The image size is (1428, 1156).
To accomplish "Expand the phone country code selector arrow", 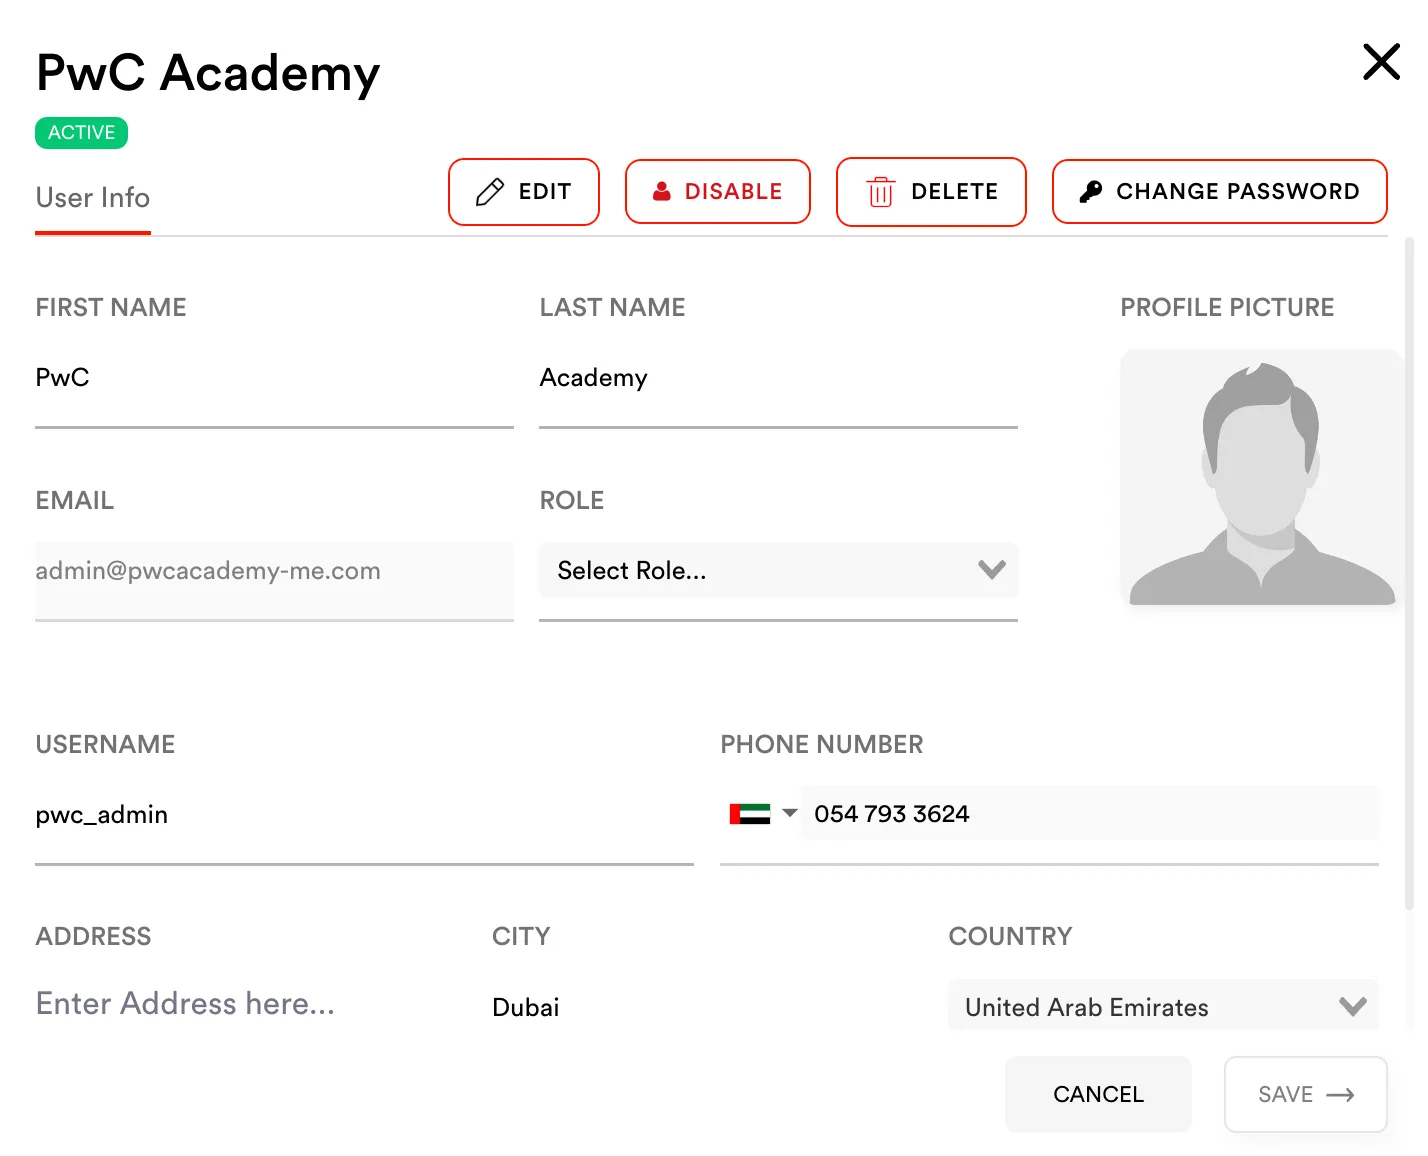I will (790, 813).
